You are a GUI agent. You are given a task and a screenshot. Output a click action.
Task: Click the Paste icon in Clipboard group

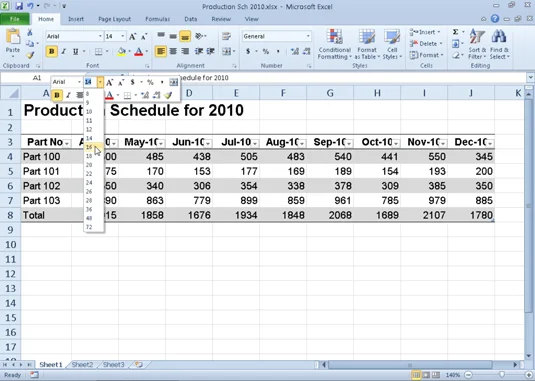coord(13,37)
